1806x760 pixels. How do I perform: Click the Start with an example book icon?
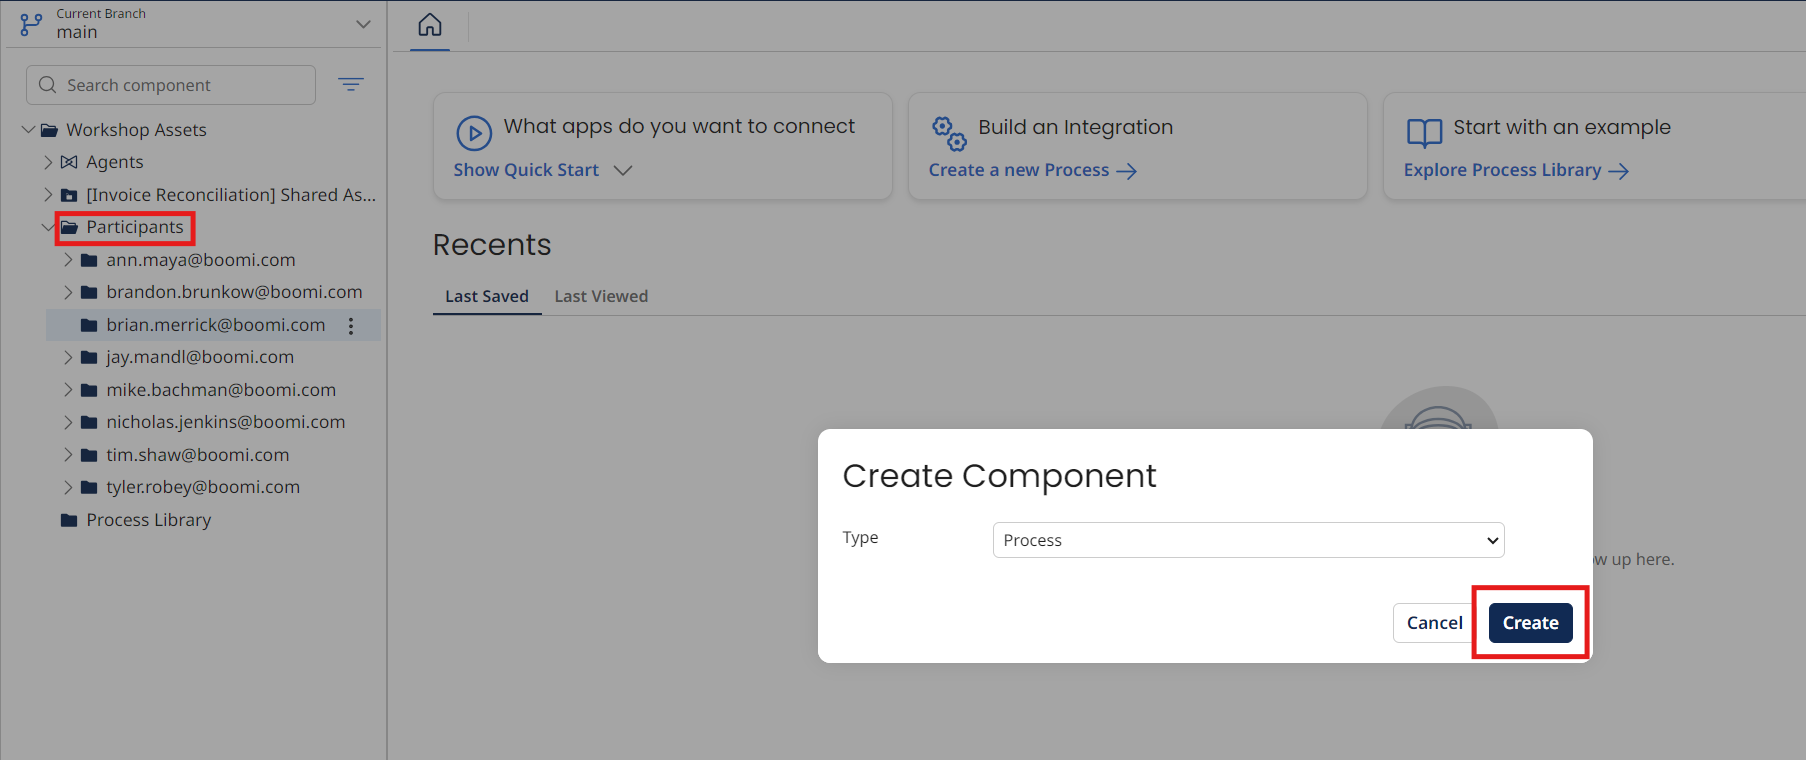tap(1424, 133)
